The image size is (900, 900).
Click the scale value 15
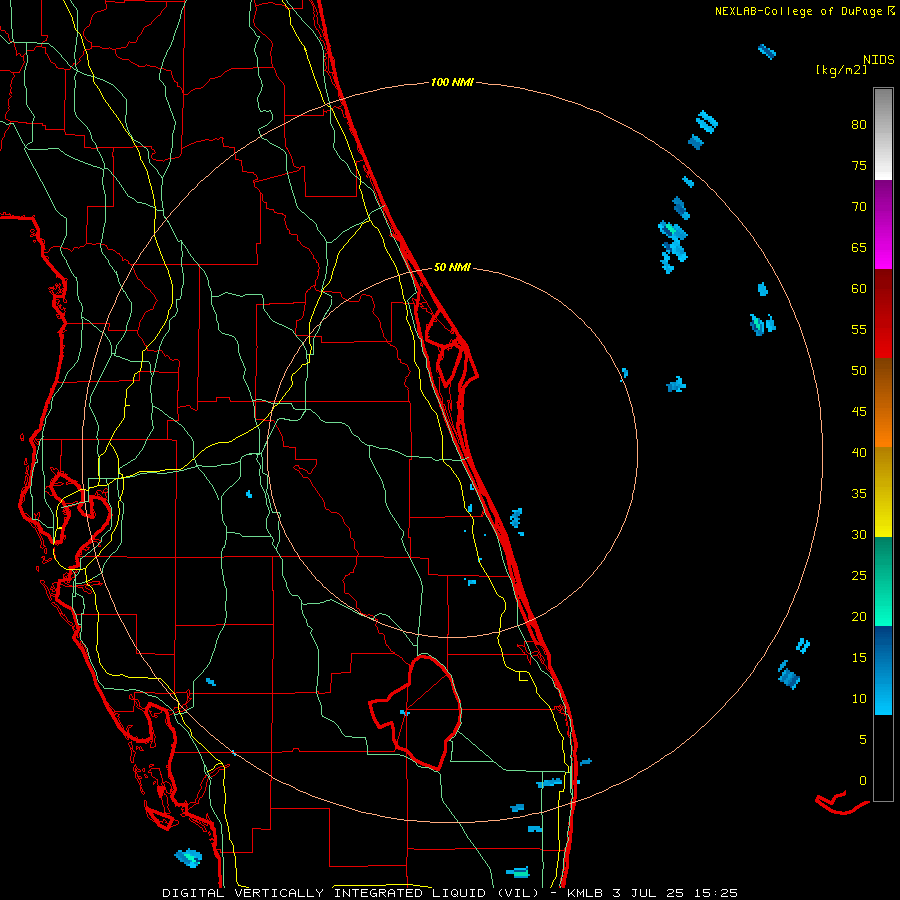859,658
